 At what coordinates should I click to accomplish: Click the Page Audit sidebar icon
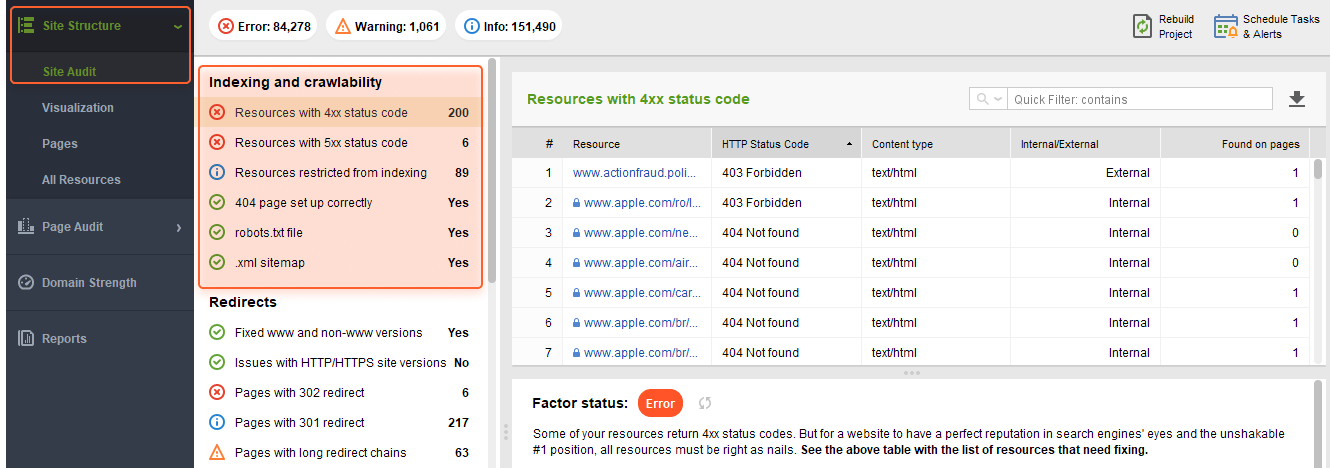[26, 227]
